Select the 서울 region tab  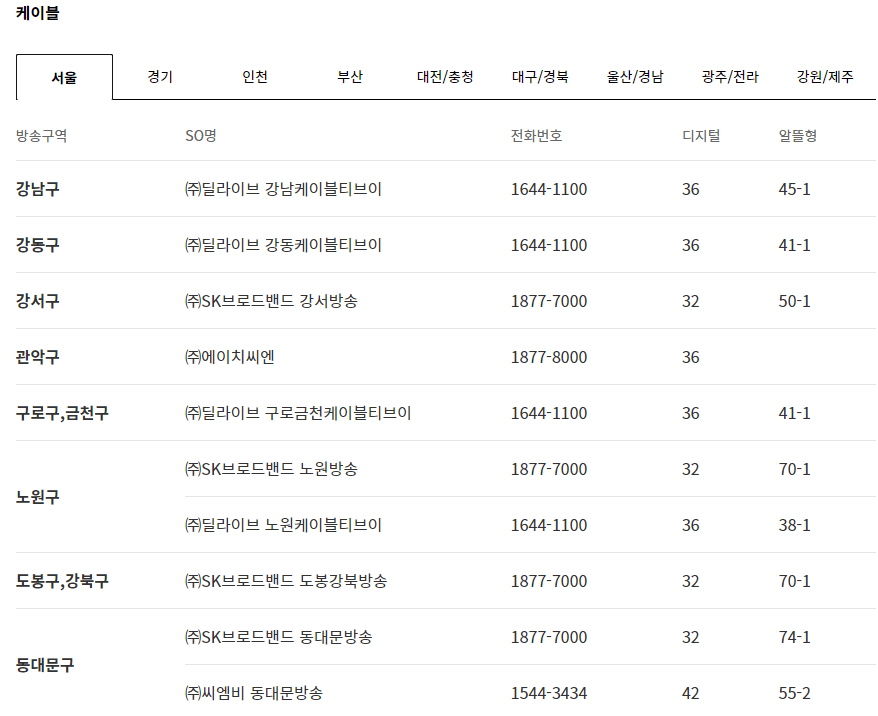64,77
